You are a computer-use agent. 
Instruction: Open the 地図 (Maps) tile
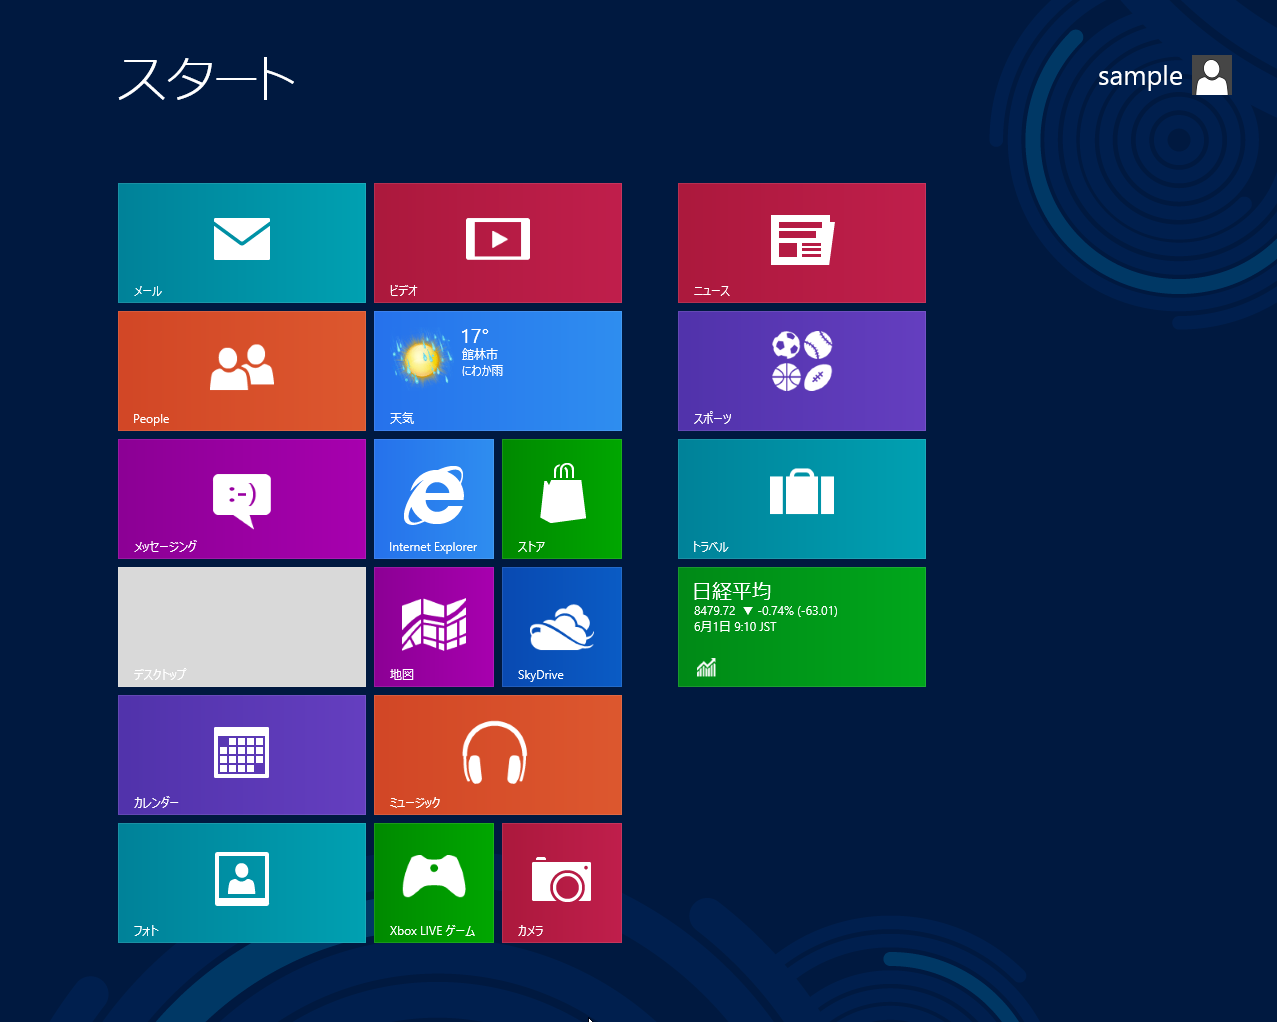(x=434, y=627)
